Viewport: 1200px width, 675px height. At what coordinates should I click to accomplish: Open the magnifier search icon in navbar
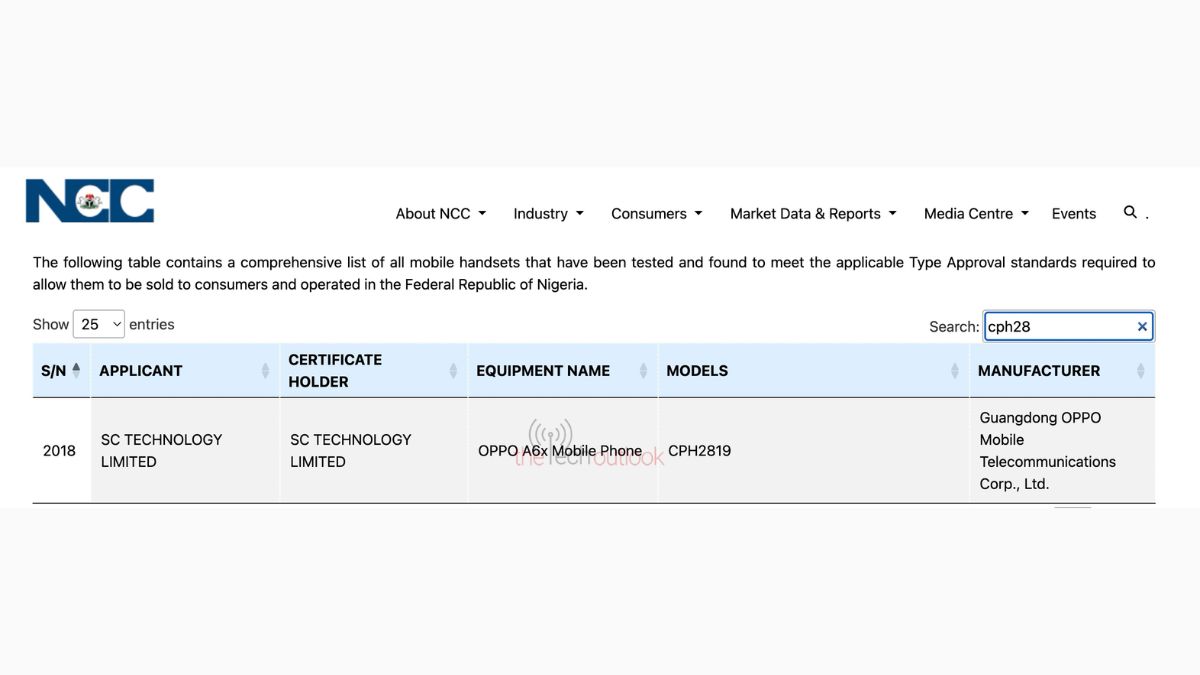1130,212
